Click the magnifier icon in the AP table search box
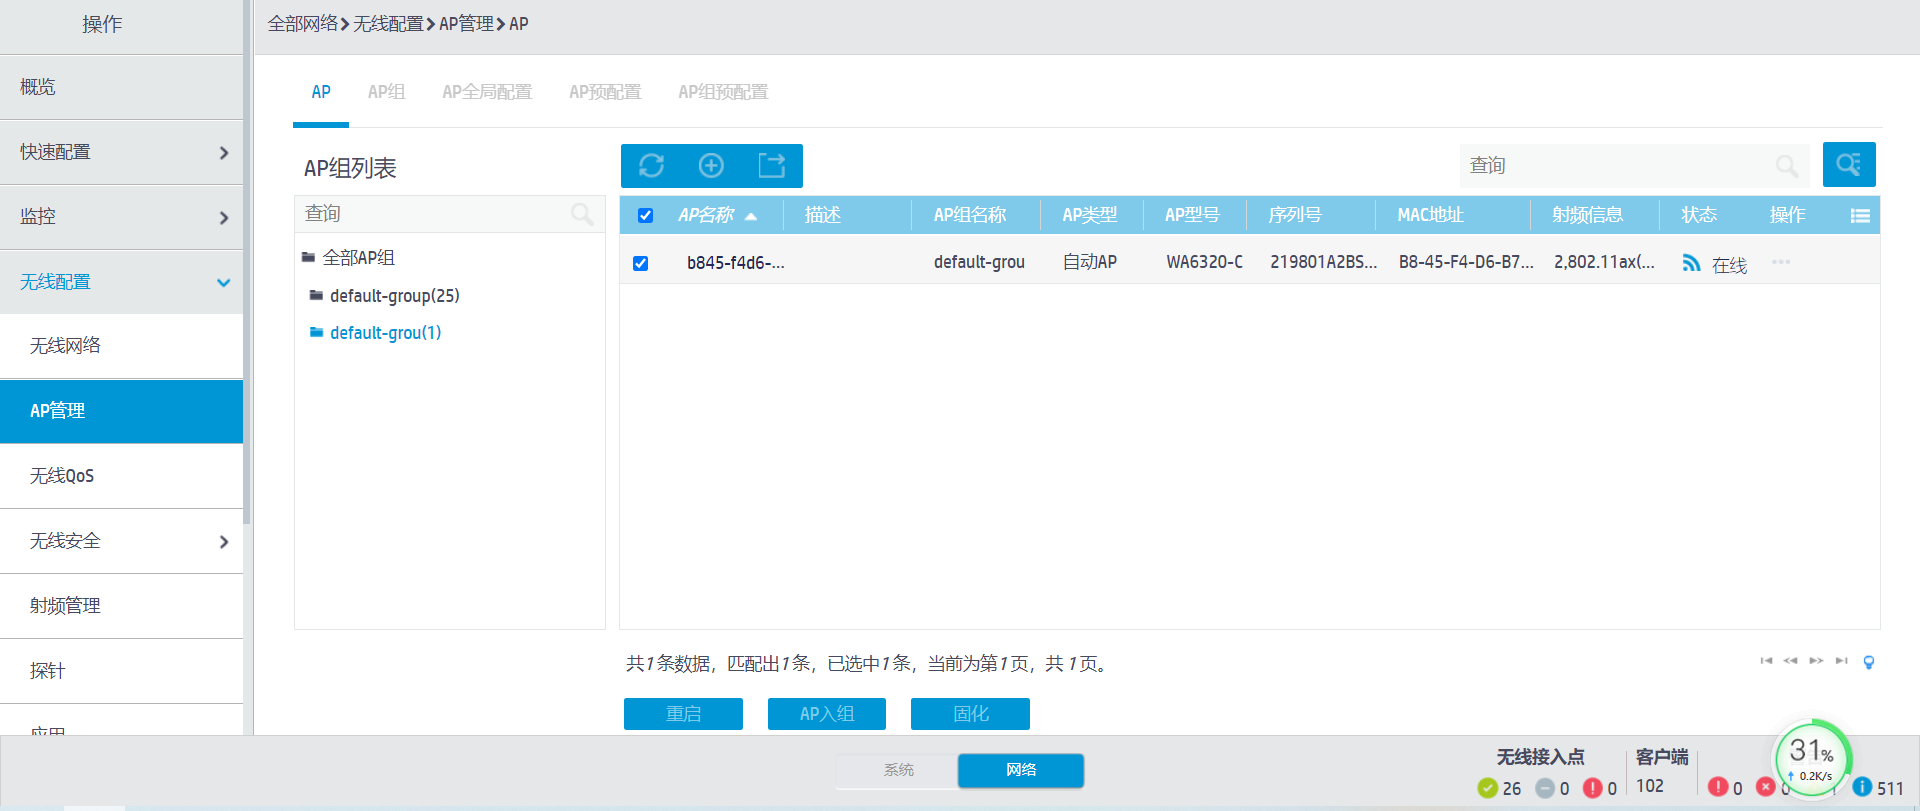Viewport: 1920px width, 811px height. 1787,165
